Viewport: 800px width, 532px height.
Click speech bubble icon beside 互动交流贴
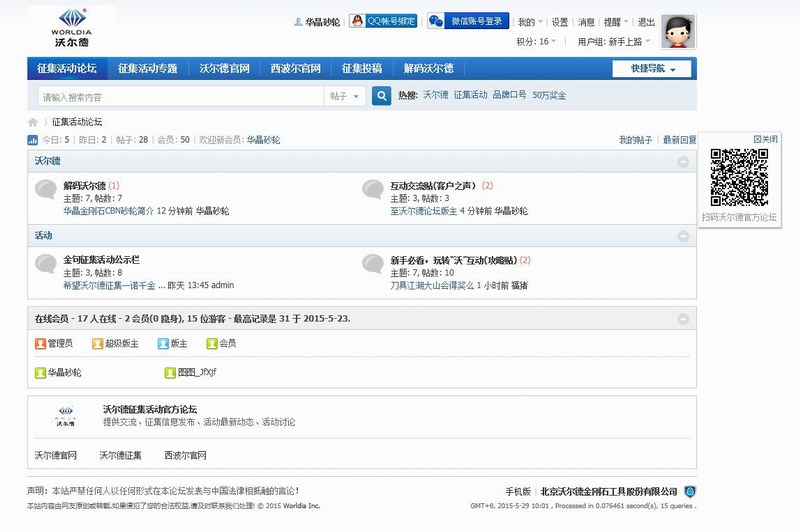click(x=373, y=189)
